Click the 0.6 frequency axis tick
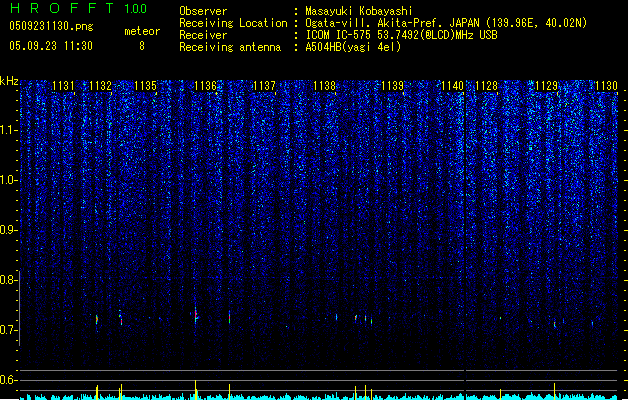The height and width of the screenshot is (400, 629). click(9, 380)
